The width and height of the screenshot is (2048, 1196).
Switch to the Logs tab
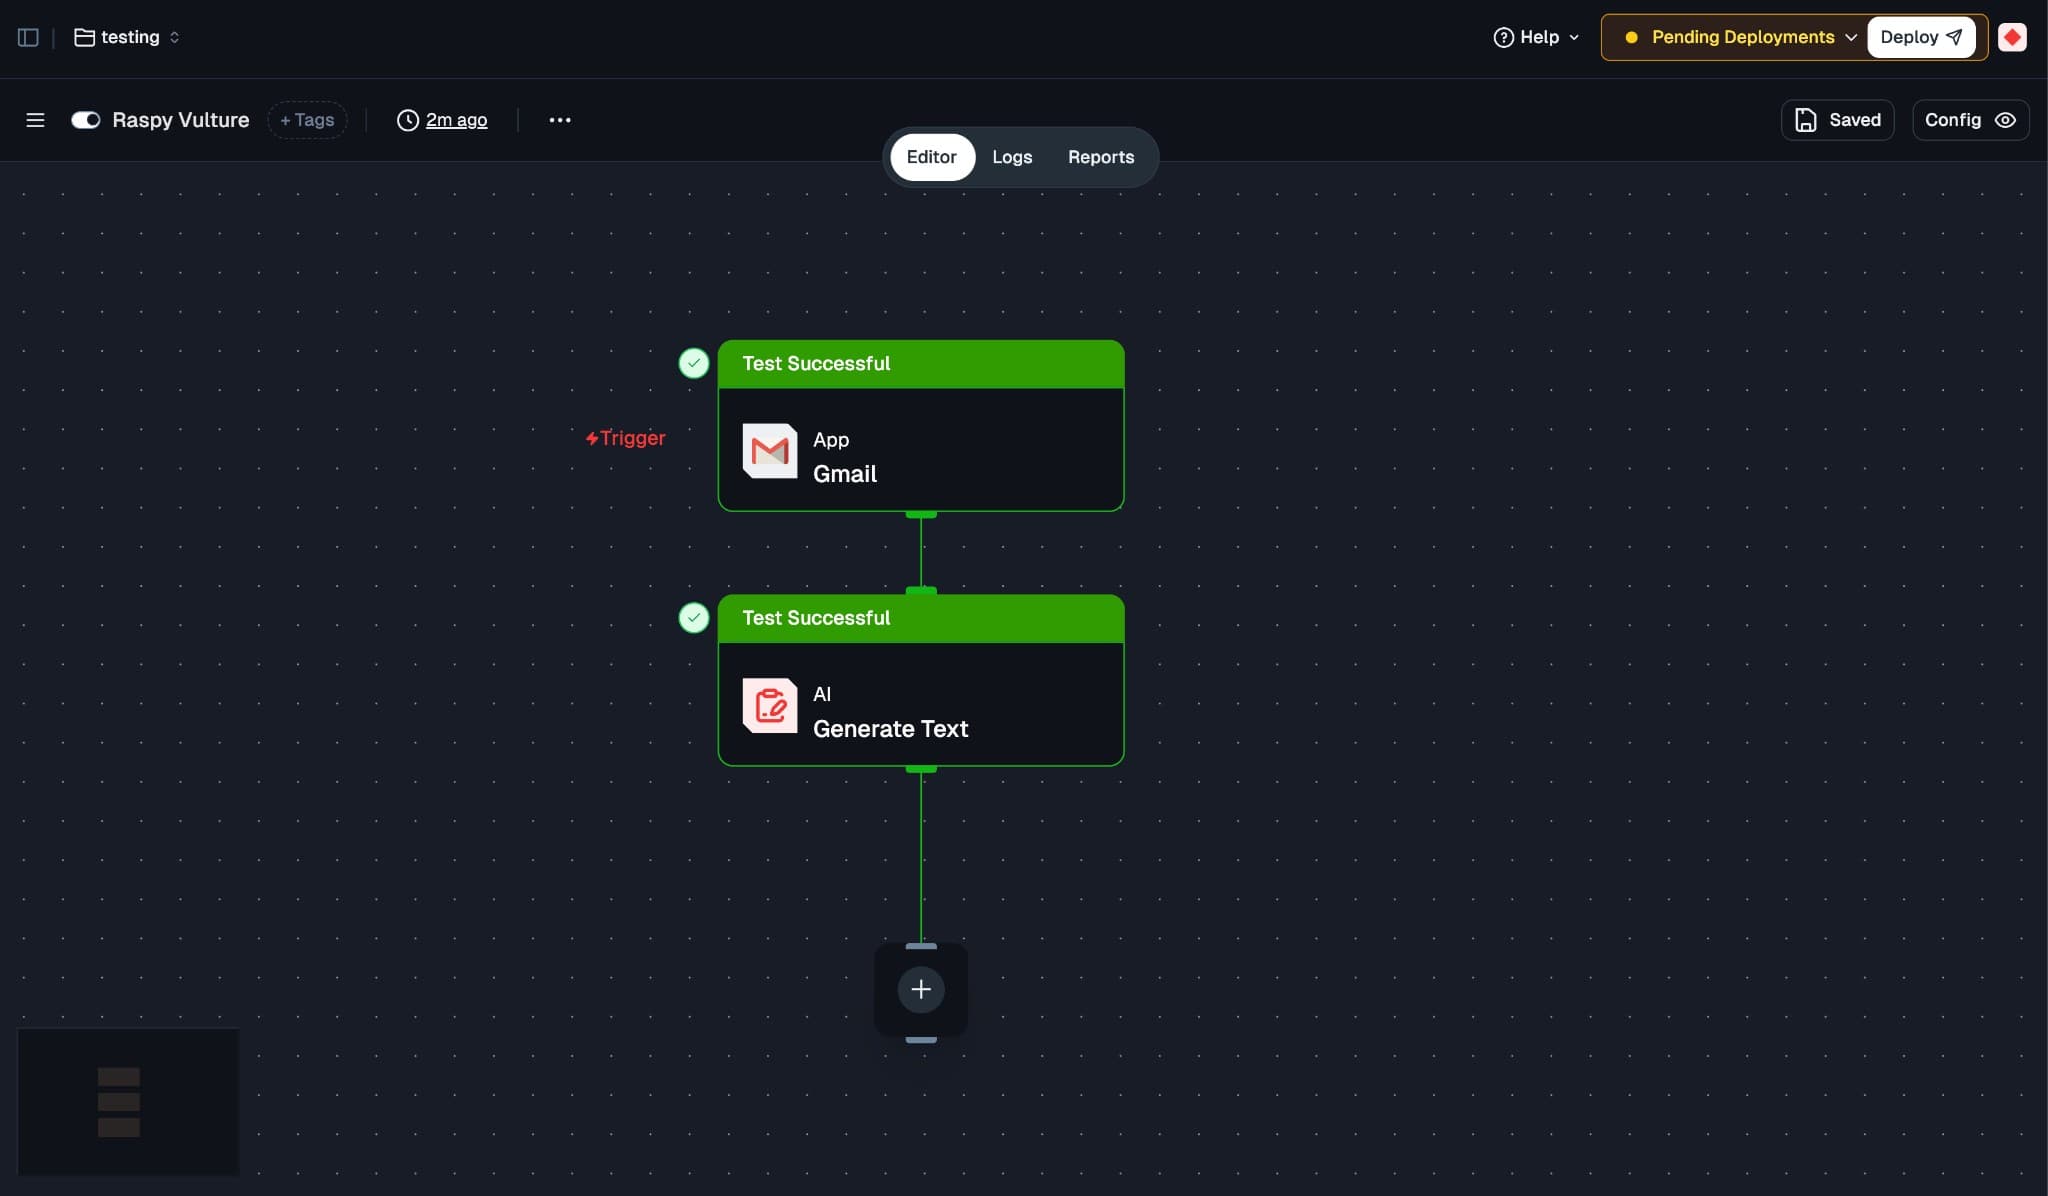tap(1011, 157)
